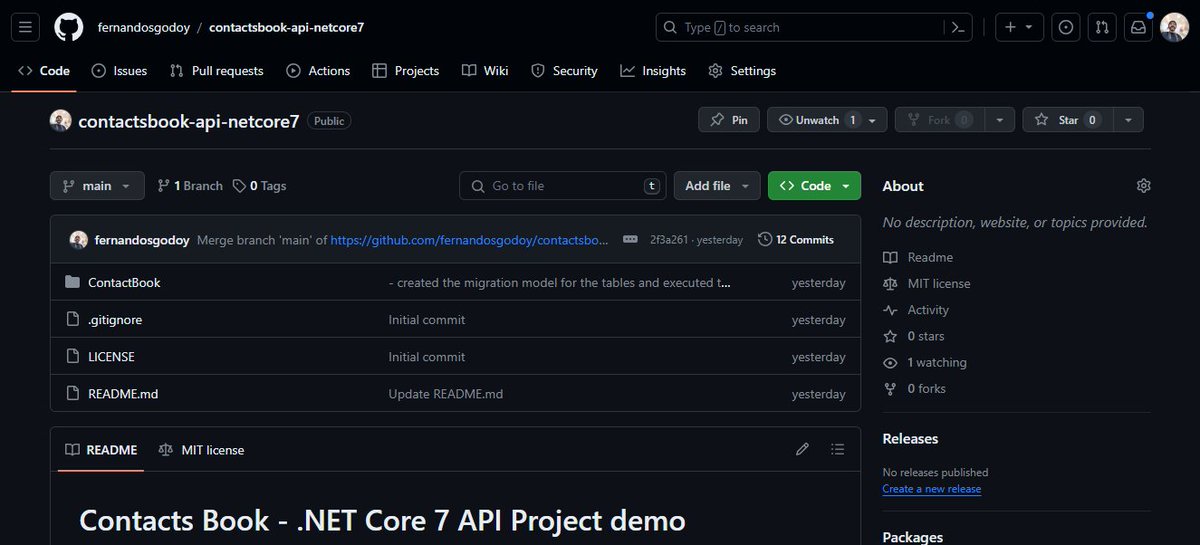Switch to the Settings tab
The width and height of the screenshot is (1200, 545).
[x=742, y=71]
